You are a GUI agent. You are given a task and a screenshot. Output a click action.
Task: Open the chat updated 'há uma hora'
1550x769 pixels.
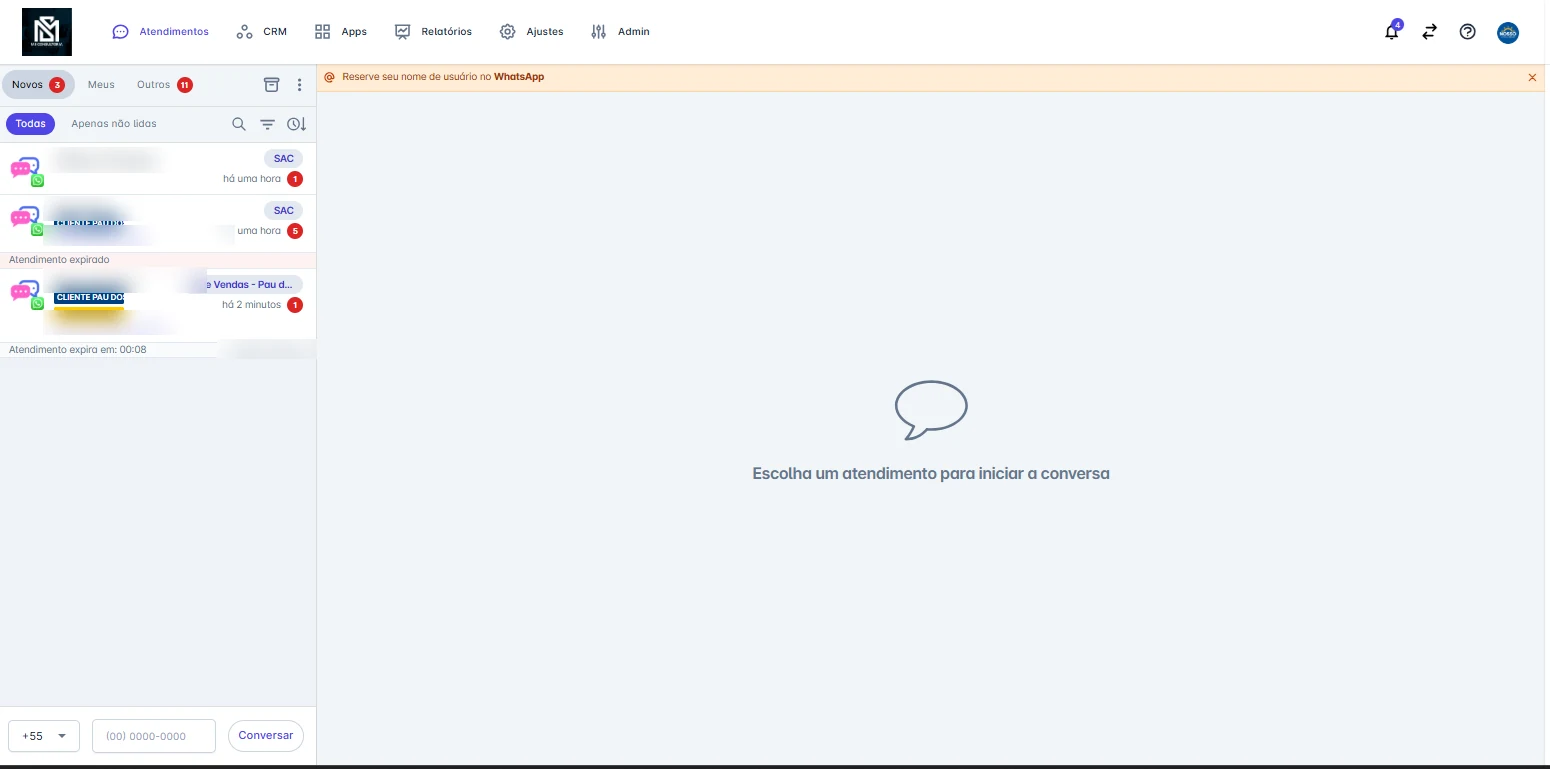[158, 168]
